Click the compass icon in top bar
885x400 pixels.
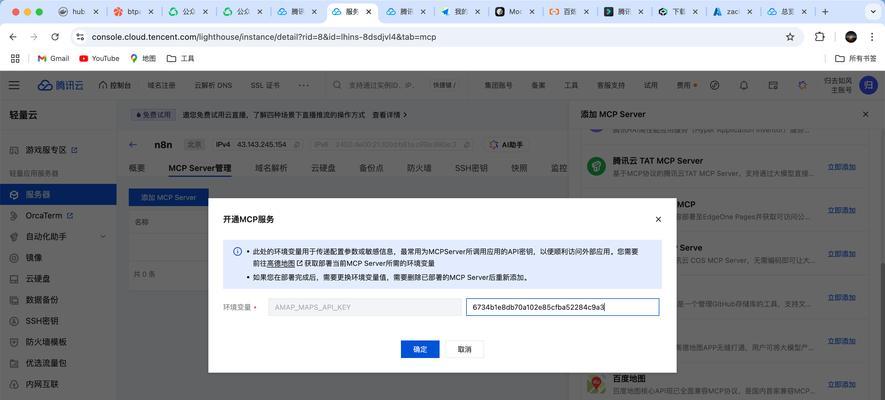715,85
